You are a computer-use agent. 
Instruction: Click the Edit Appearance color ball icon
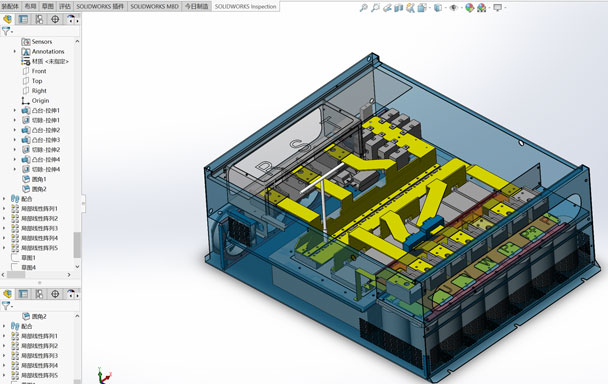click(469, 7)
